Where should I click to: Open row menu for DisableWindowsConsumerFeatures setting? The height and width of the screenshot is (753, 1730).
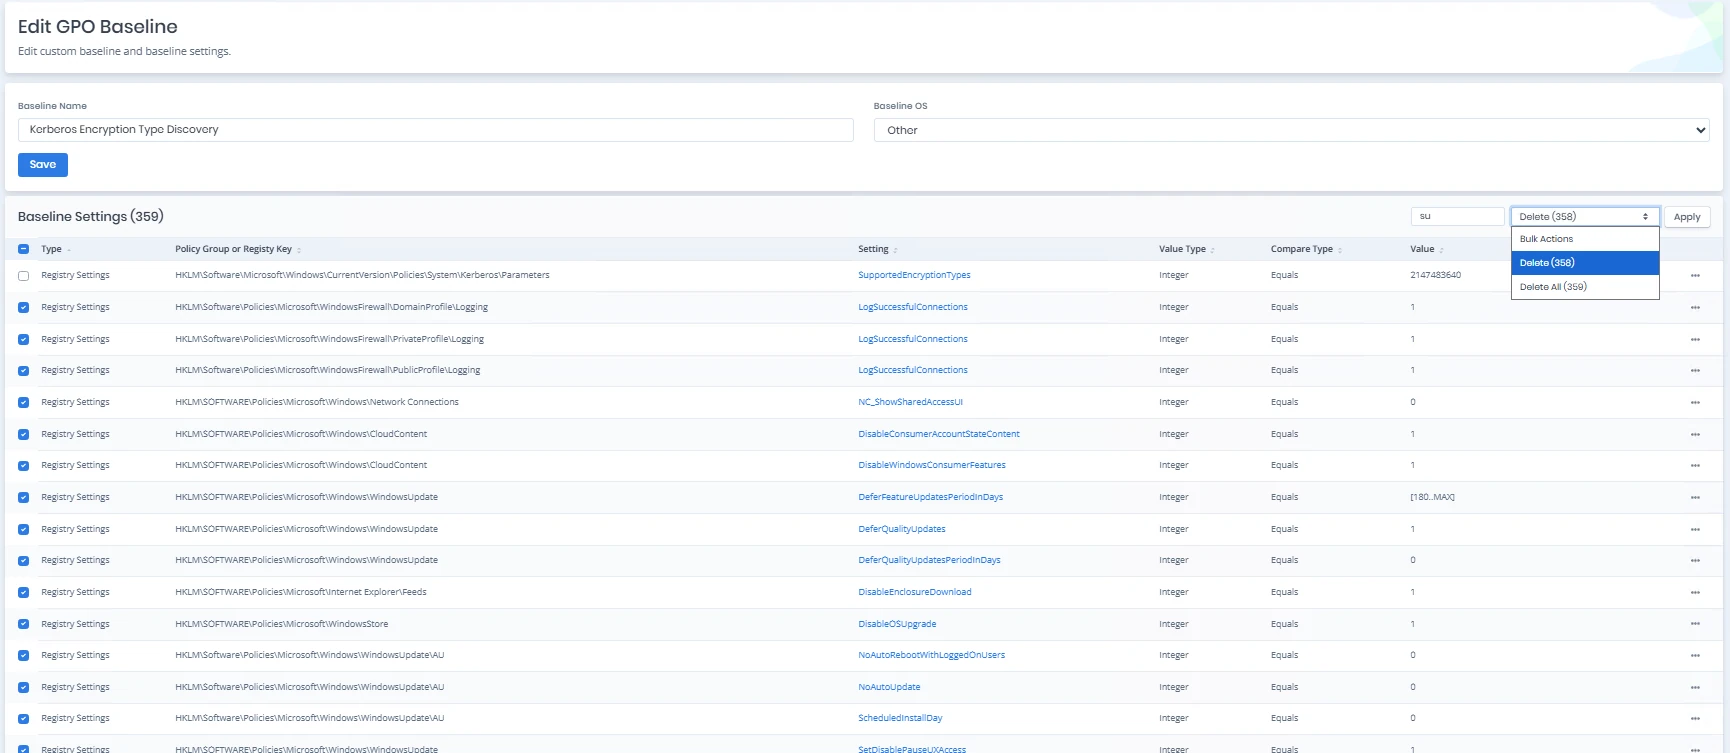[1695, 465]
